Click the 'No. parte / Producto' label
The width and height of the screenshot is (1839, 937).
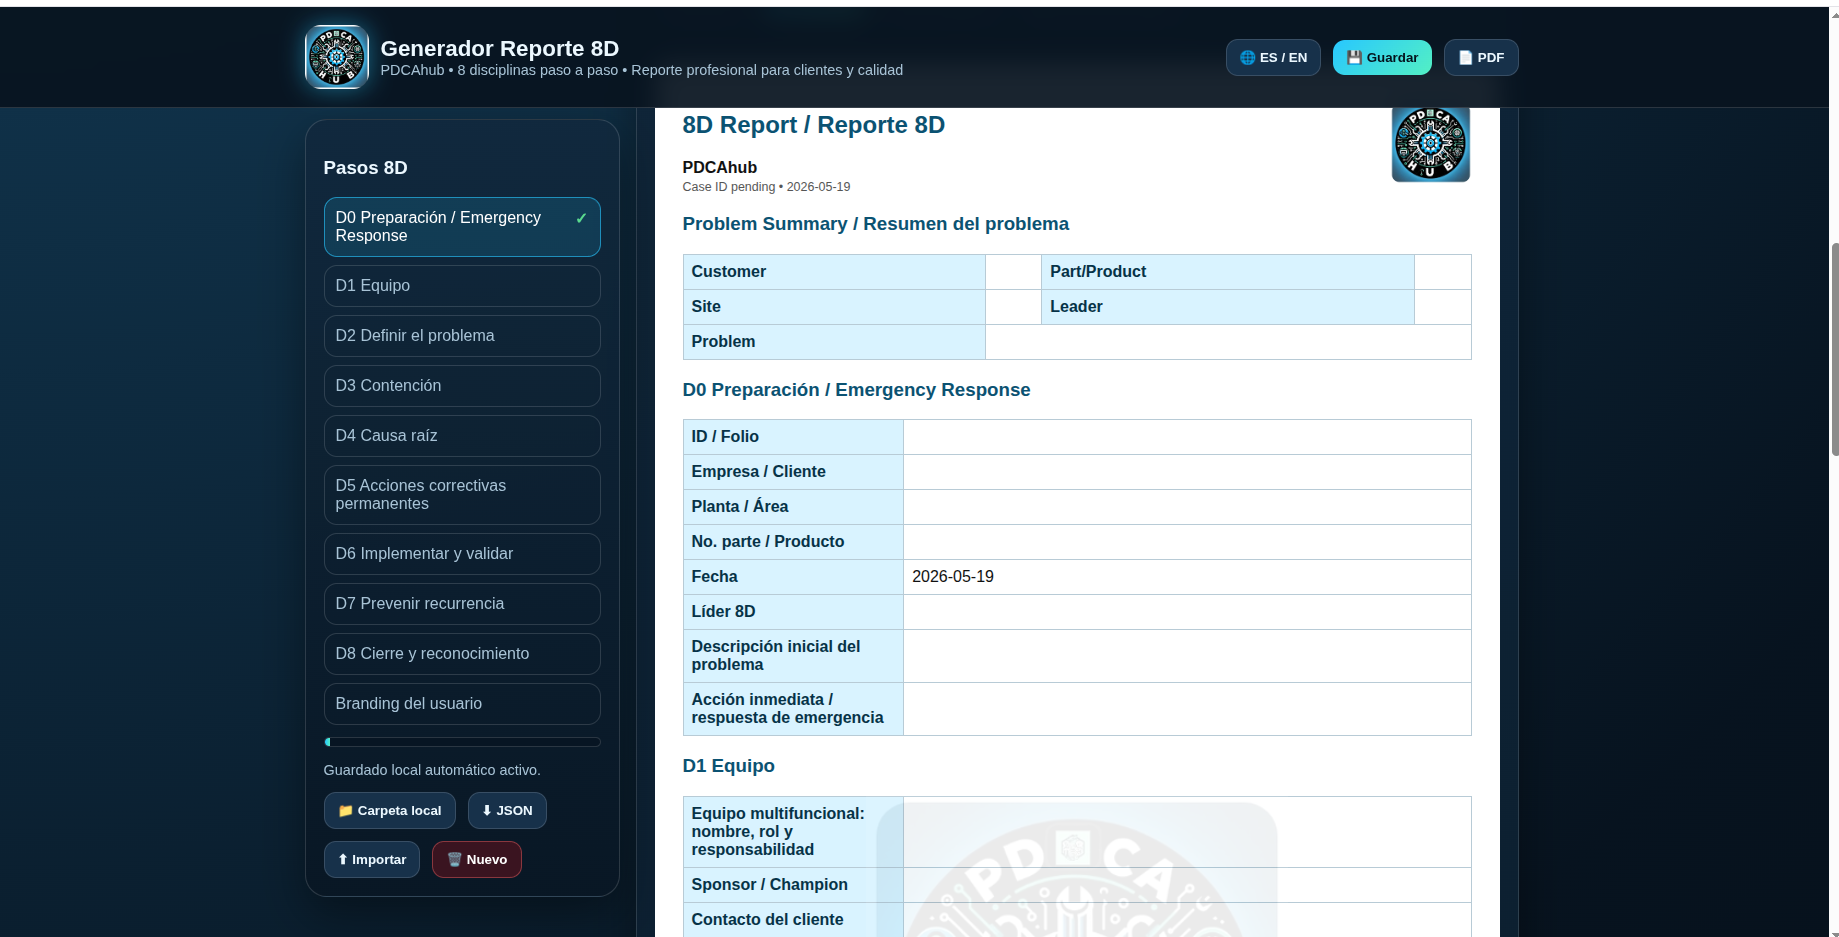coord(768,542)
